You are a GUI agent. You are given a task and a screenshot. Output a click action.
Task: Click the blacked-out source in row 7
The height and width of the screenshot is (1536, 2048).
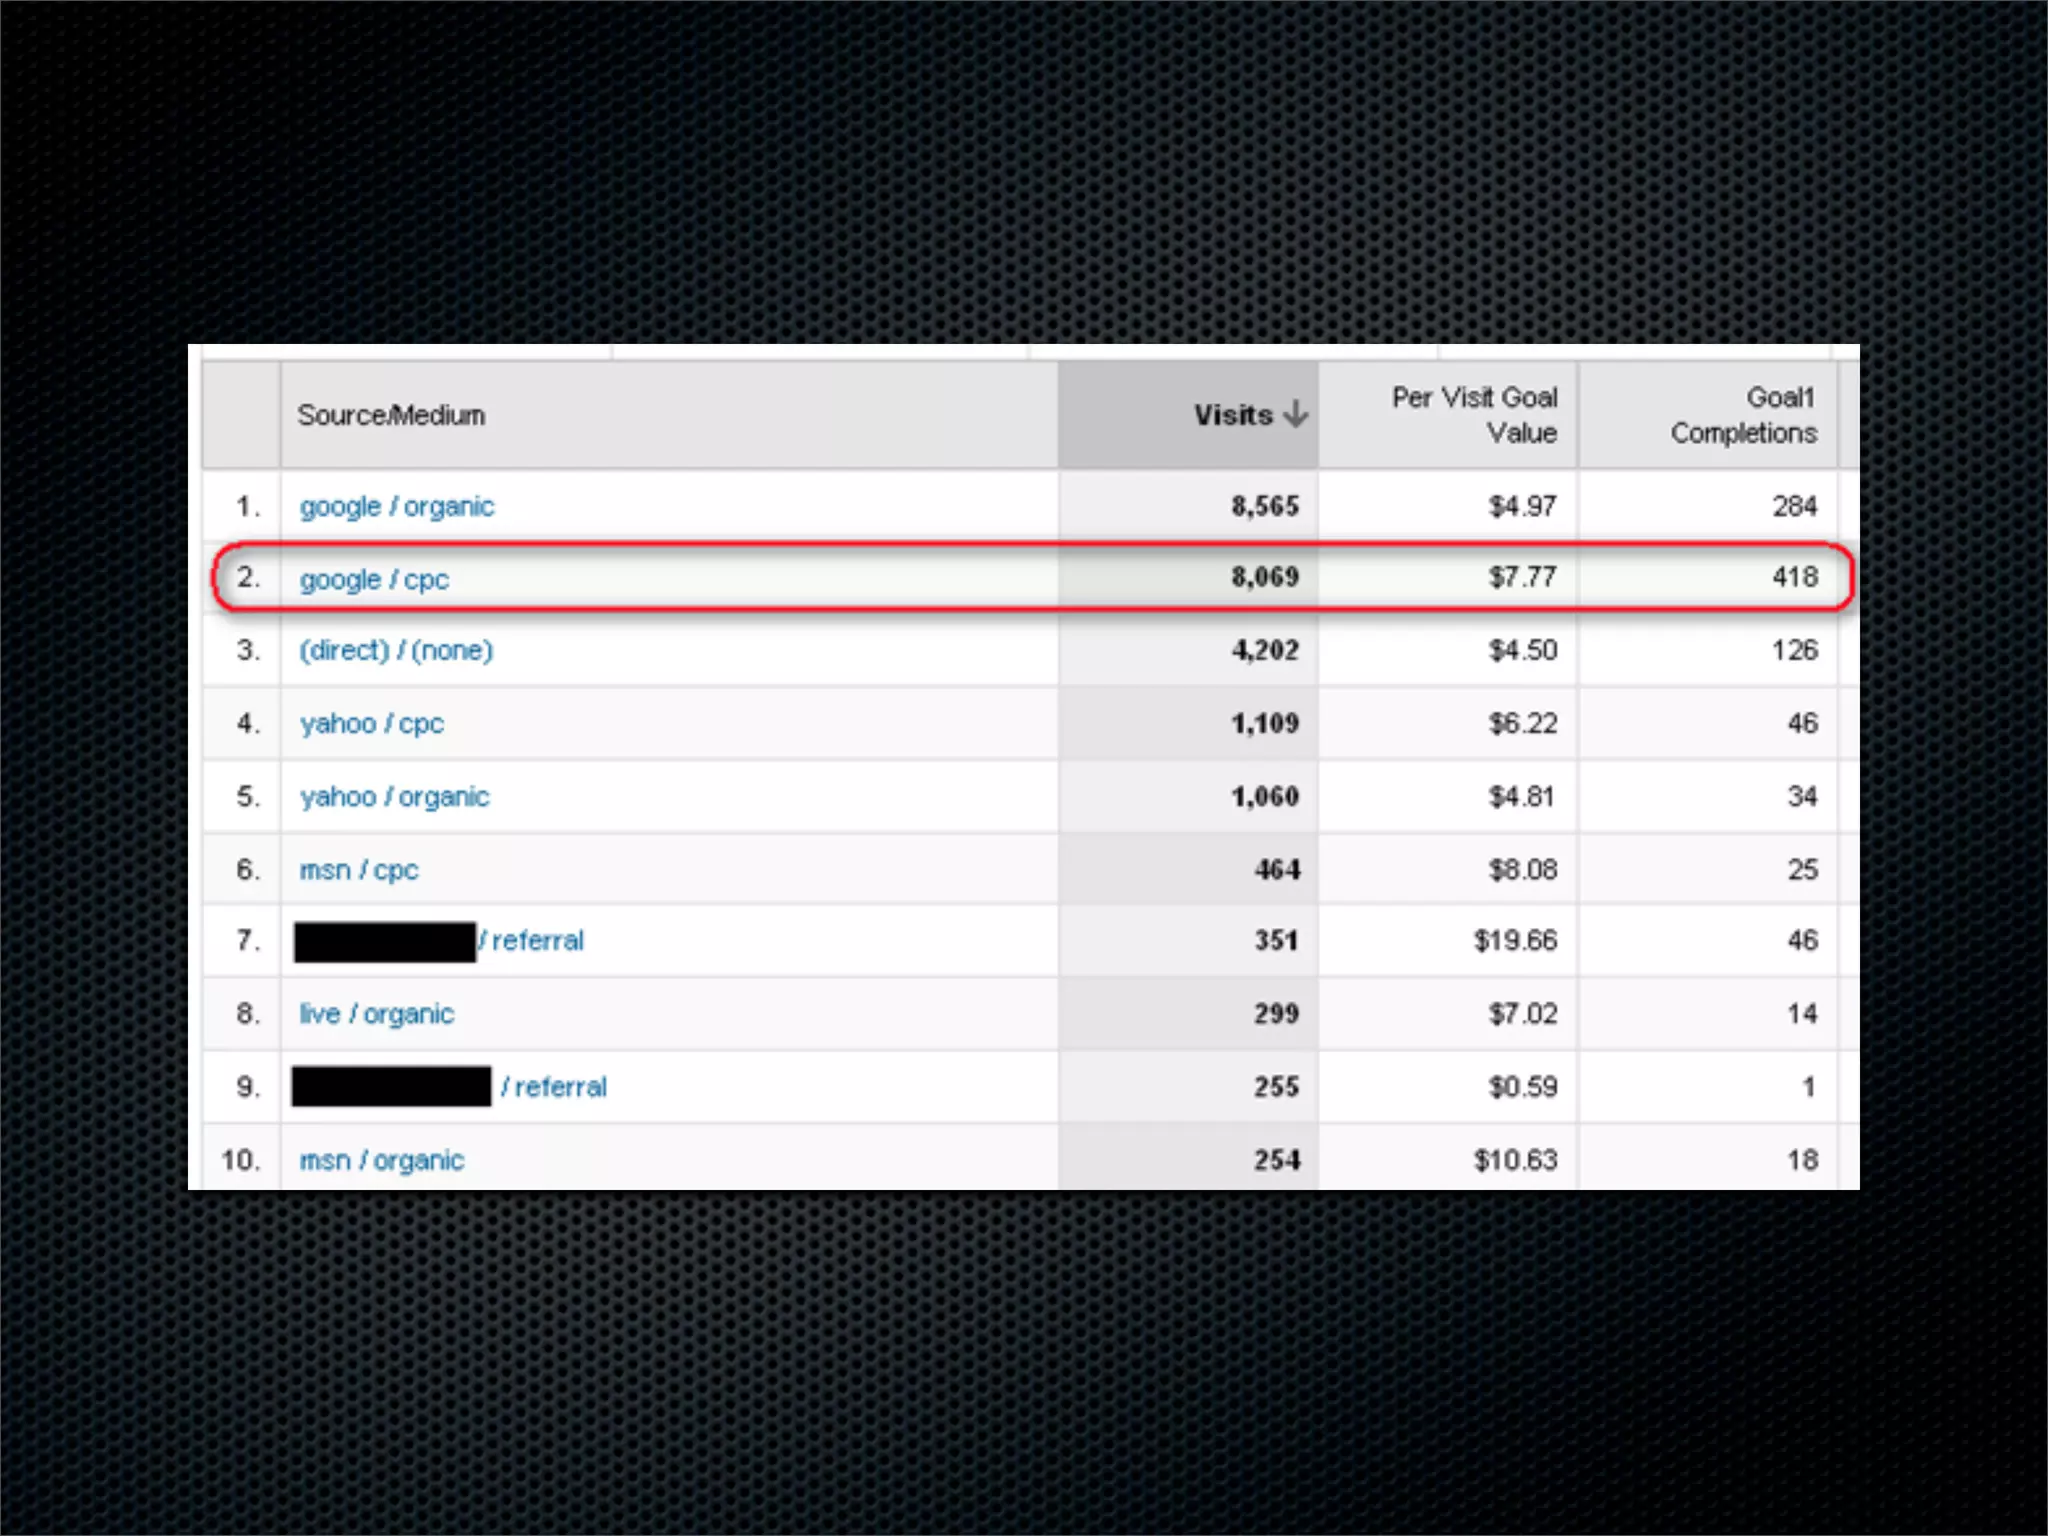click(x=385, y=942)
